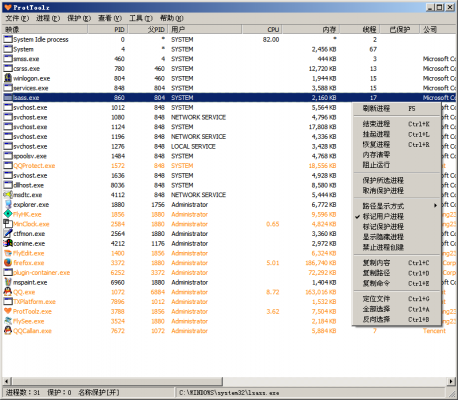Sort by the PID column header
This screenshot has height=400, width=458.
[x=108, y=30]
